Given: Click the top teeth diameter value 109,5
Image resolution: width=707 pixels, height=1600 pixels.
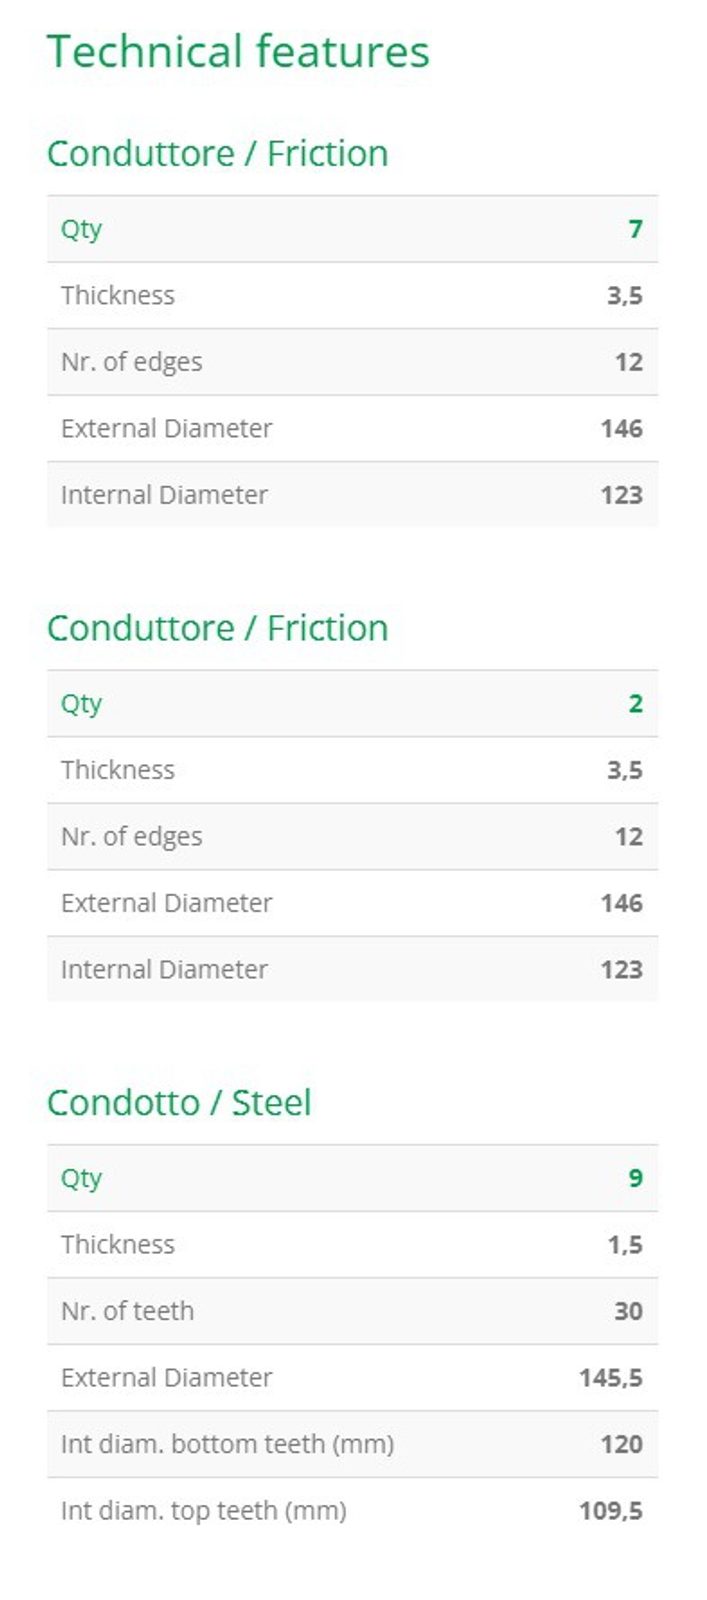Looking at the screenshot, I should click(610, 1510).
